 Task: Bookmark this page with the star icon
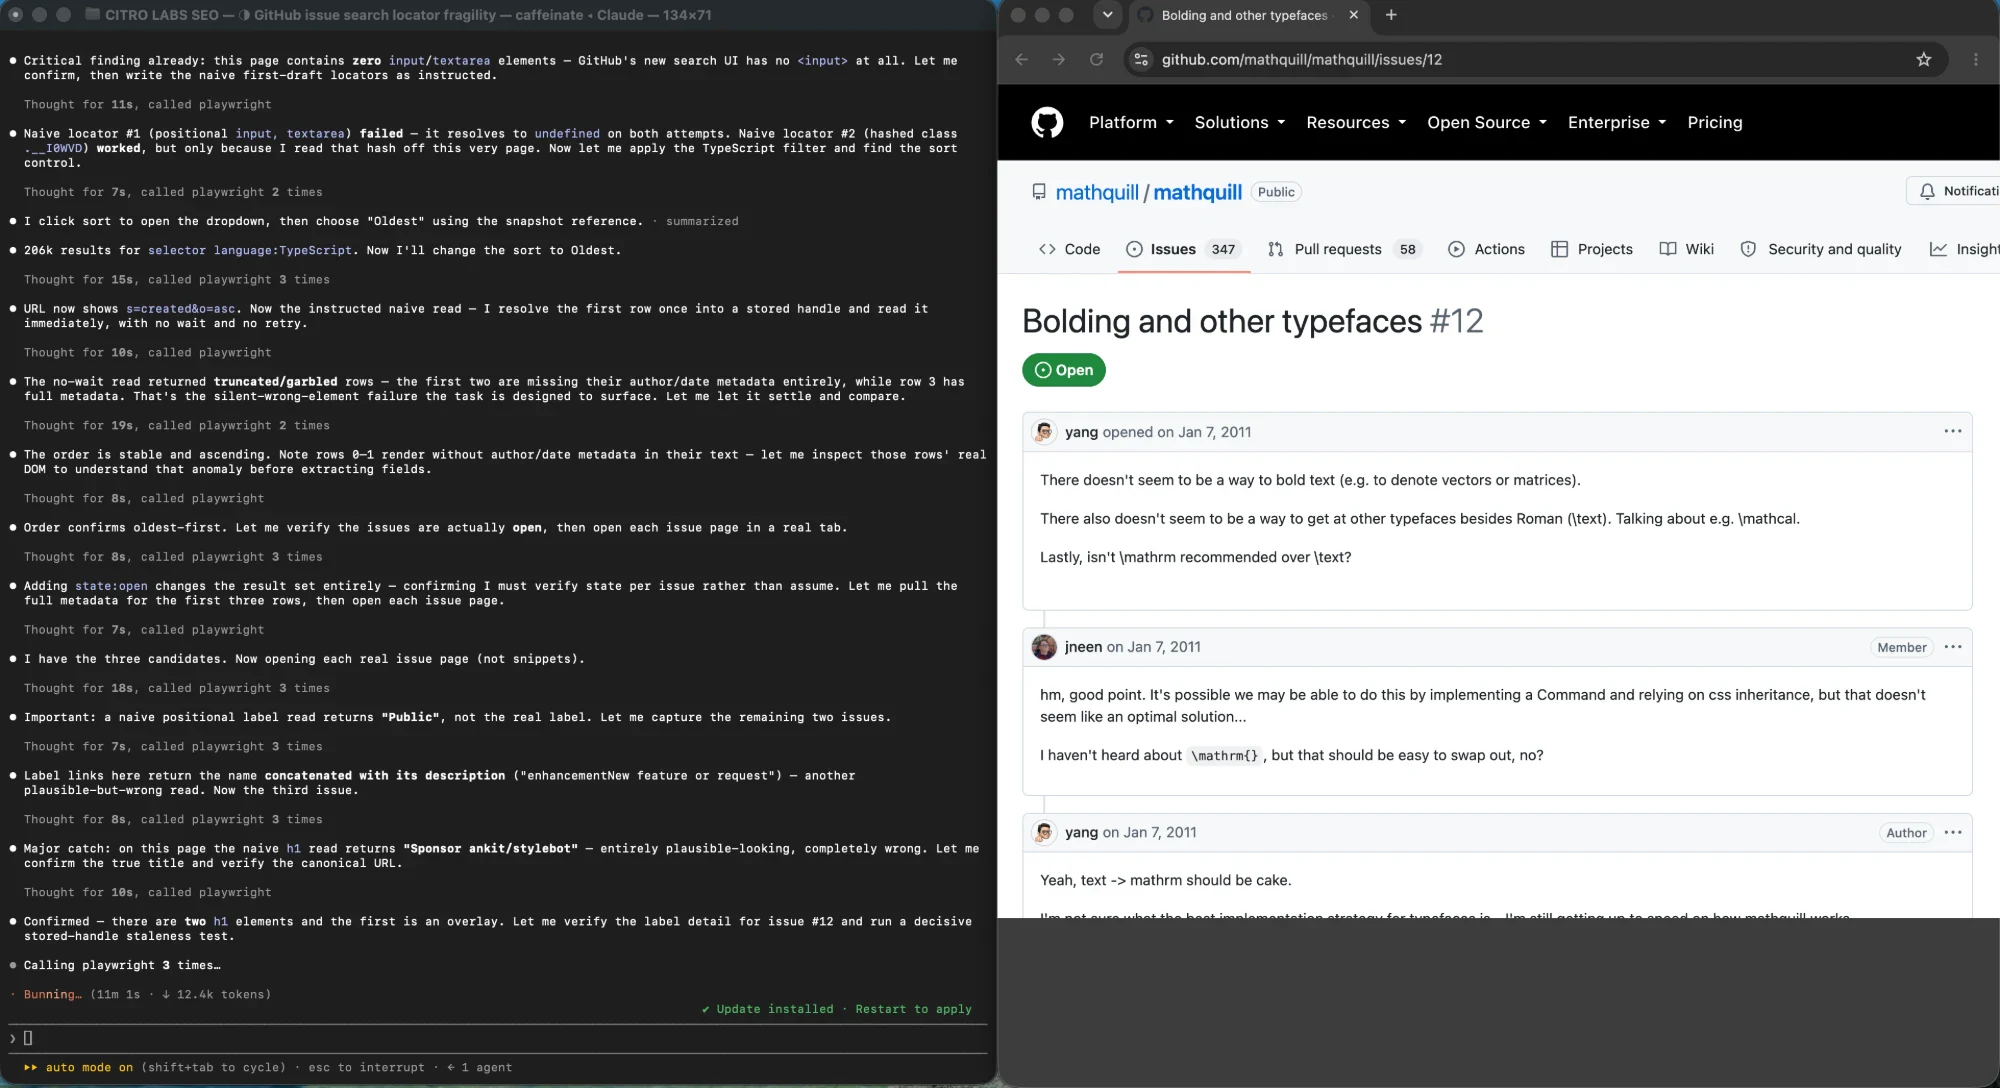coord(1923,59)
